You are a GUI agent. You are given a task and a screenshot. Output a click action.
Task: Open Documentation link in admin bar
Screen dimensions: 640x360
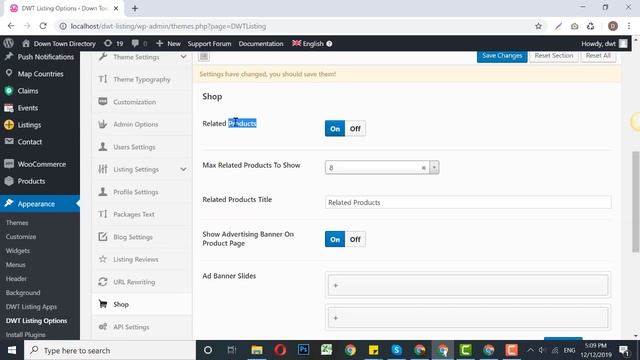pos(260,44)
